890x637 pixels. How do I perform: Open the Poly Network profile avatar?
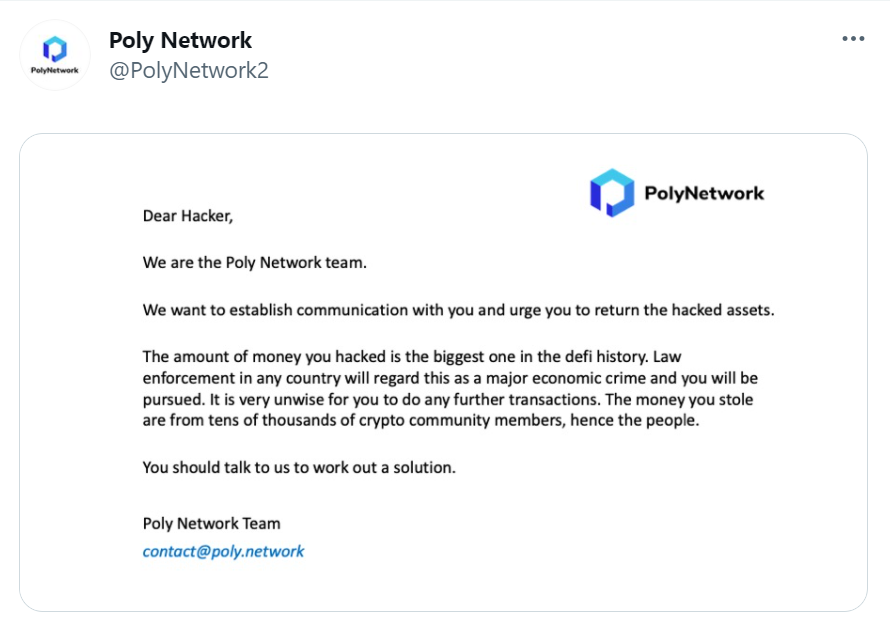tap(55, 55)
